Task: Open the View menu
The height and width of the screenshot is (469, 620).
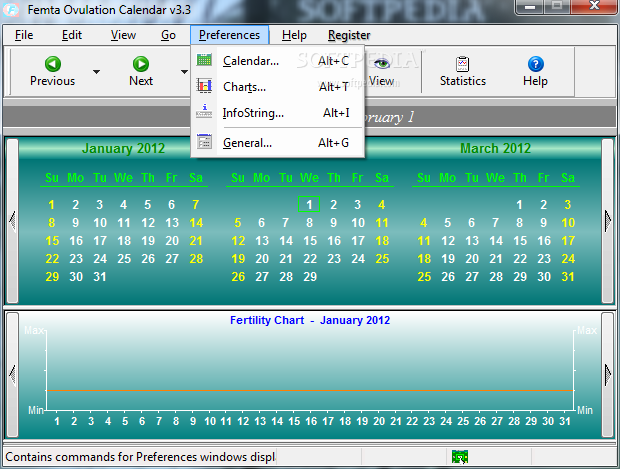Action: coord(123,35)
